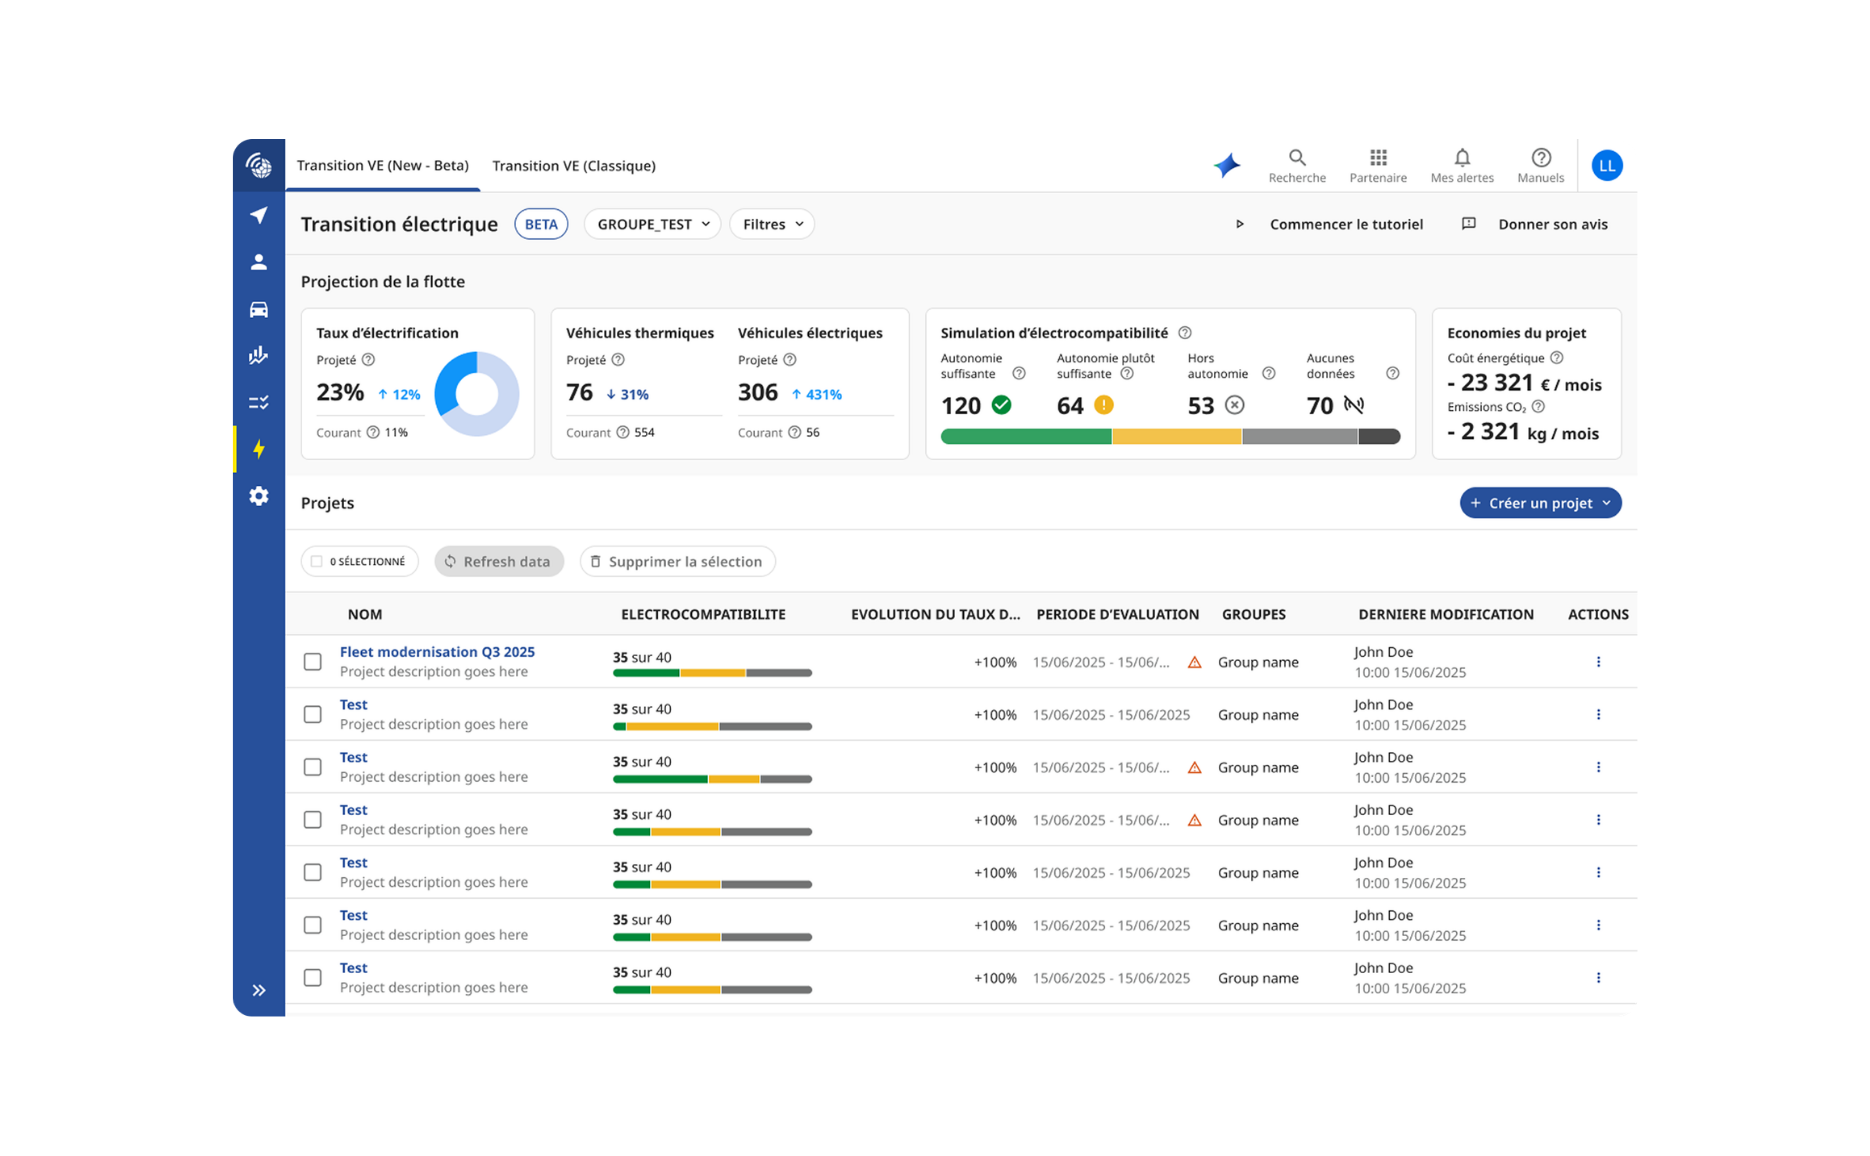Click the blue sparkle AI assistant icon
Viewport: 1870px width, 1156px height.
click(x=1227, y=166)
